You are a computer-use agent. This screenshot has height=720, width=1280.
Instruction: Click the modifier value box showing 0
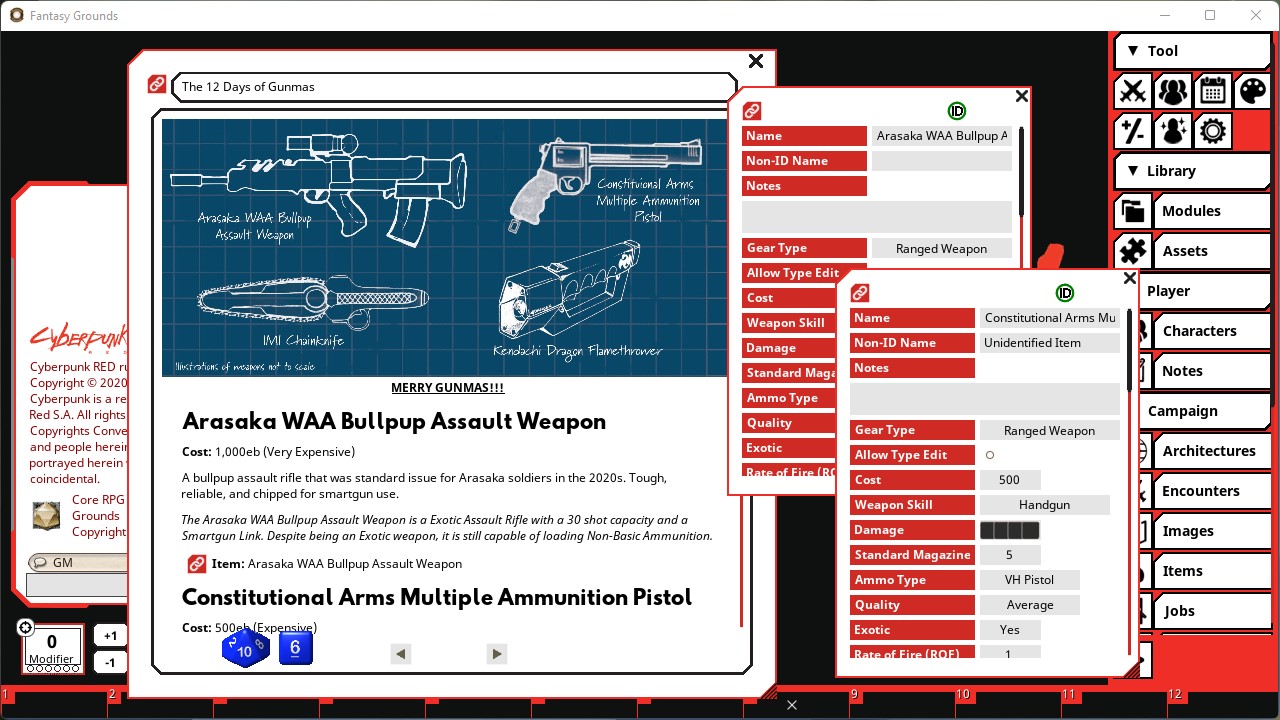(x=52, y=642)
